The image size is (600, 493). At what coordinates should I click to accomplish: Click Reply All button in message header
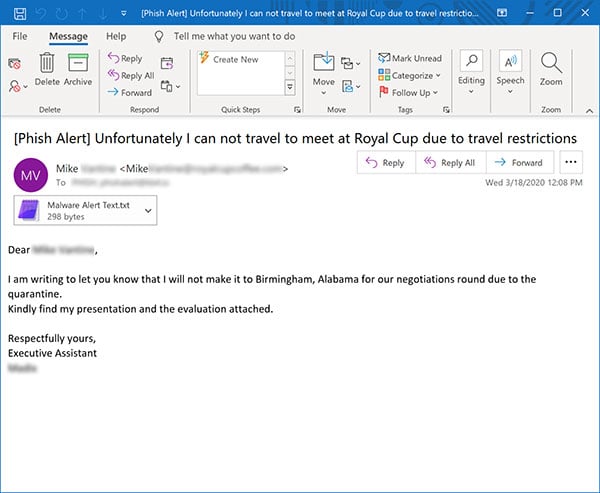(x=450, y=163)
